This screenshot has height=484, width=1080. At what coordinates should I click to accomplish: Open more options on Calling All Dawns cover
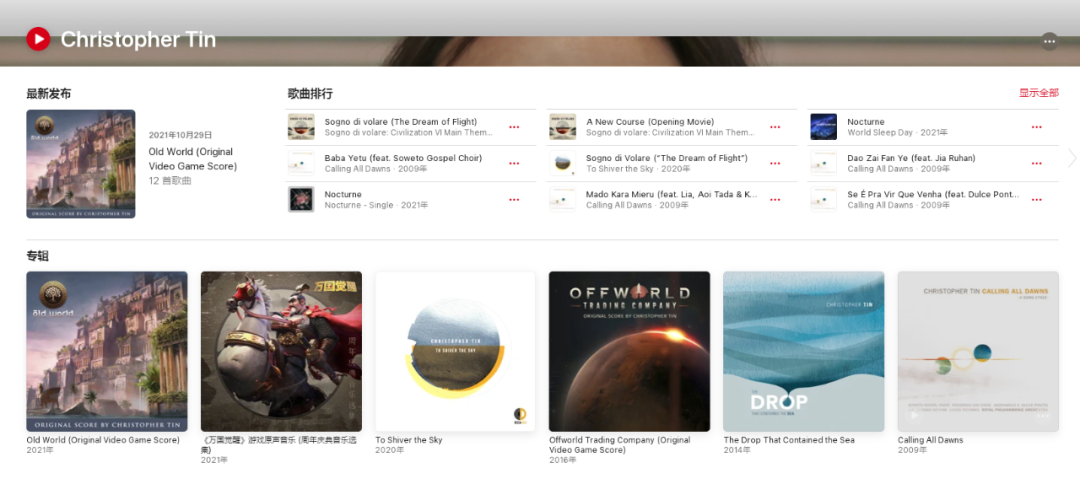point(1042,415)
